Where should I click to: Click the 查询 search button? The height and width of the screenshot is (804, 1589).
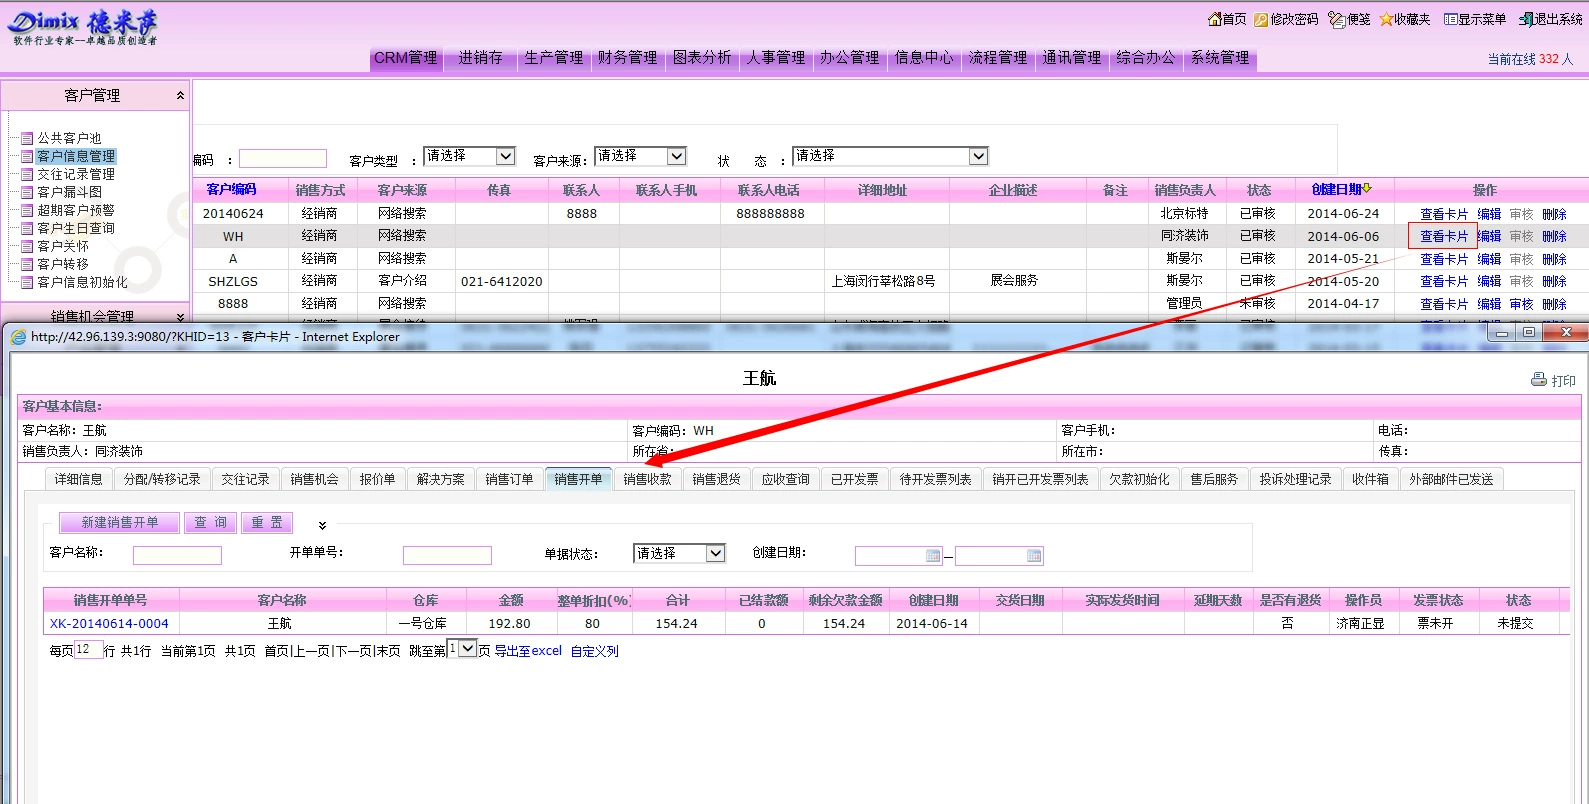[x=211, y=523]
